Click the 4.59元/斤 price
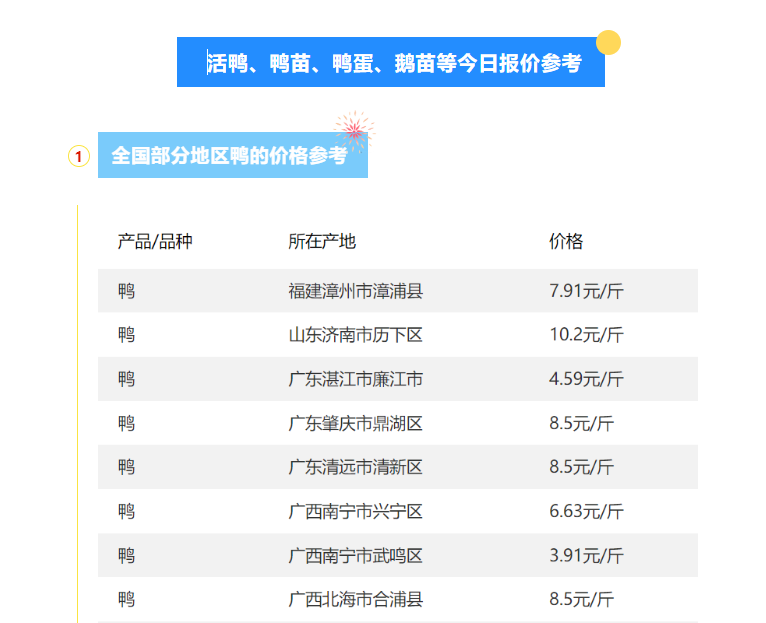 coord(586,379)
